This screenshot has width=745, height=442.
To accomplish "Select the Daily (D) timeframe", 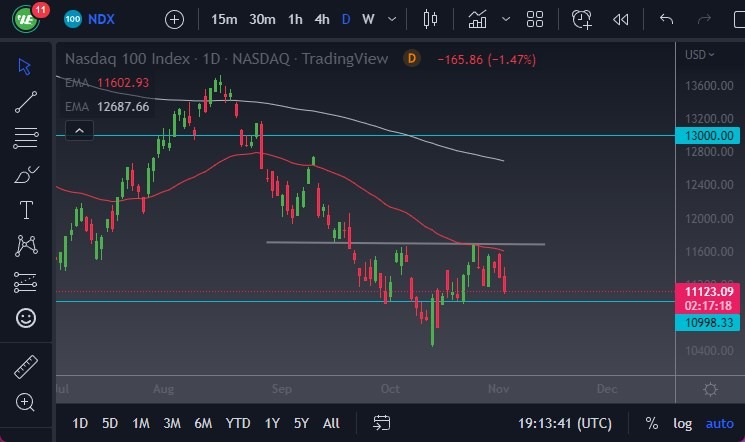I will [346, 19].
